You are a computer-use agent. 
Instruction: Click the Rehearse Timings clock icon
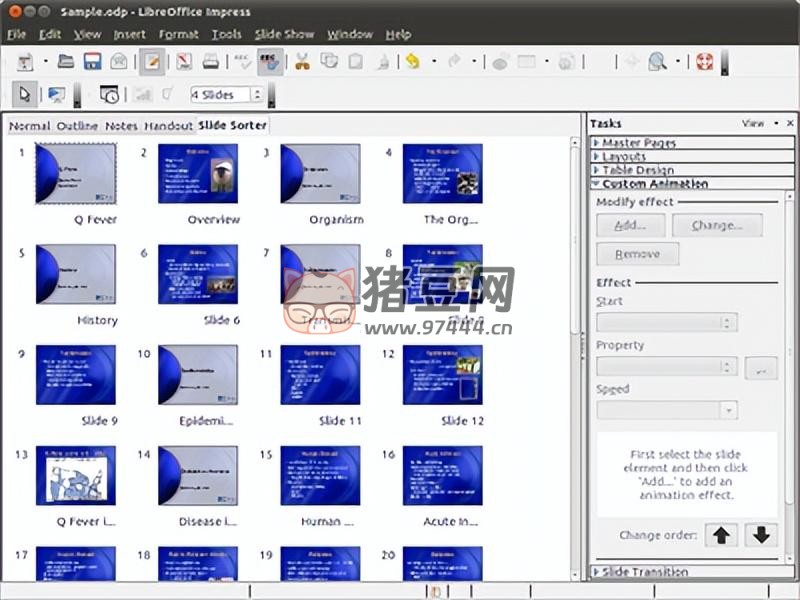tap(110, 95)
